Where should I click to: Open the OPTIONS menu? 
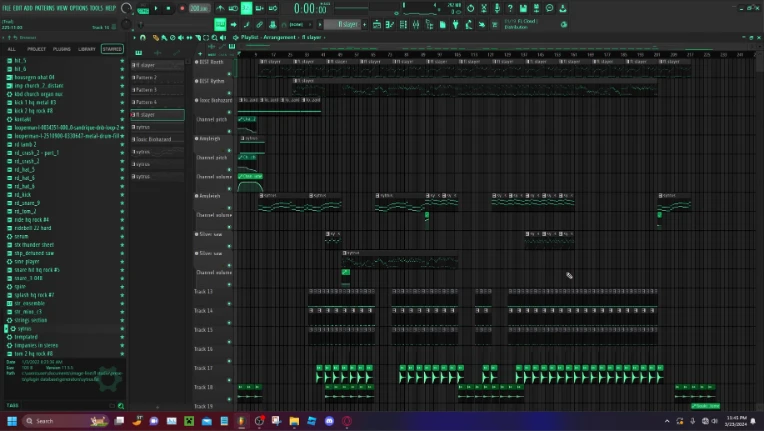click(78, 8)
